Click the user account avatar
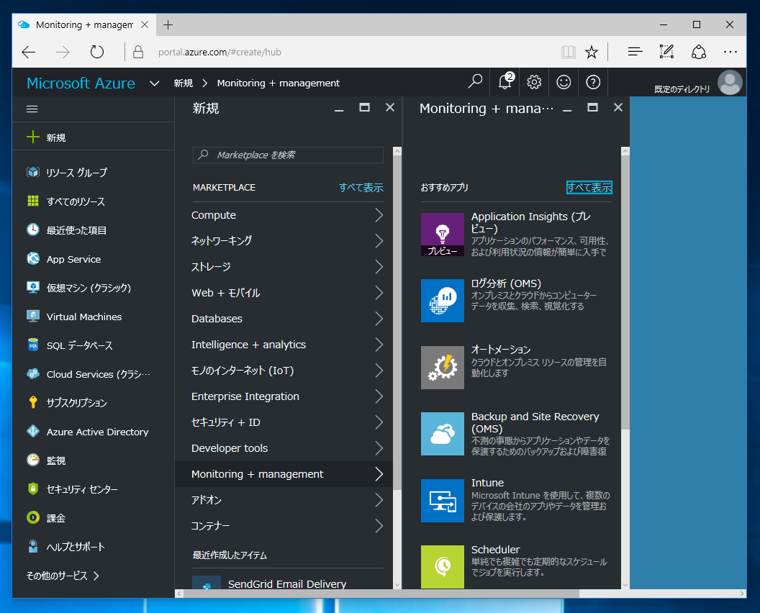This screenshot has width=760, height=613. point(730,83)
